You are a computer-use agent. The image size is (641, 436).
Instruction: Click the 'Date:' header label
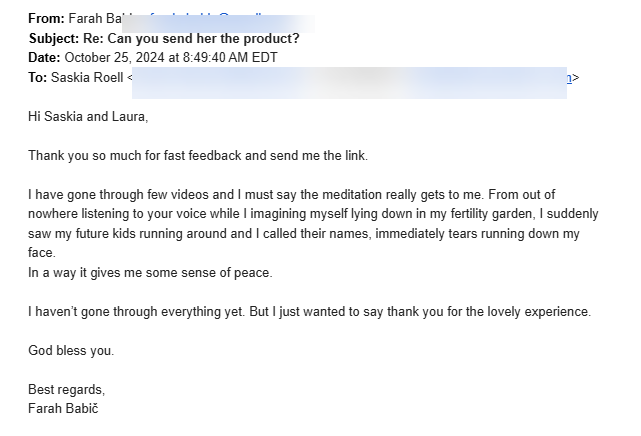[45, 57]
